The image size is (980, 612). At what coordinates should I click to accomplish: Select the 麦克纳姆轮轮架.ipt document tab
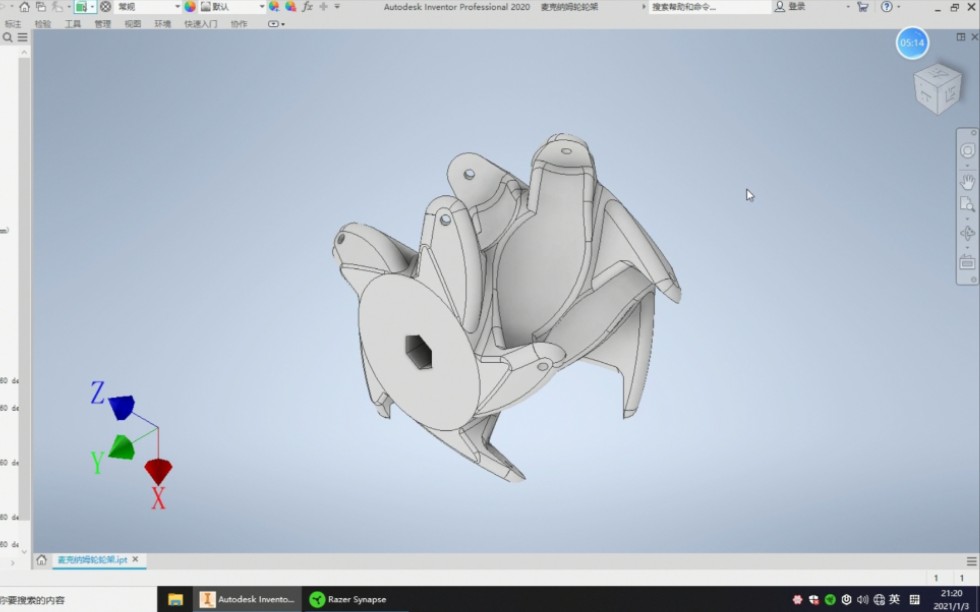[98, 559]
